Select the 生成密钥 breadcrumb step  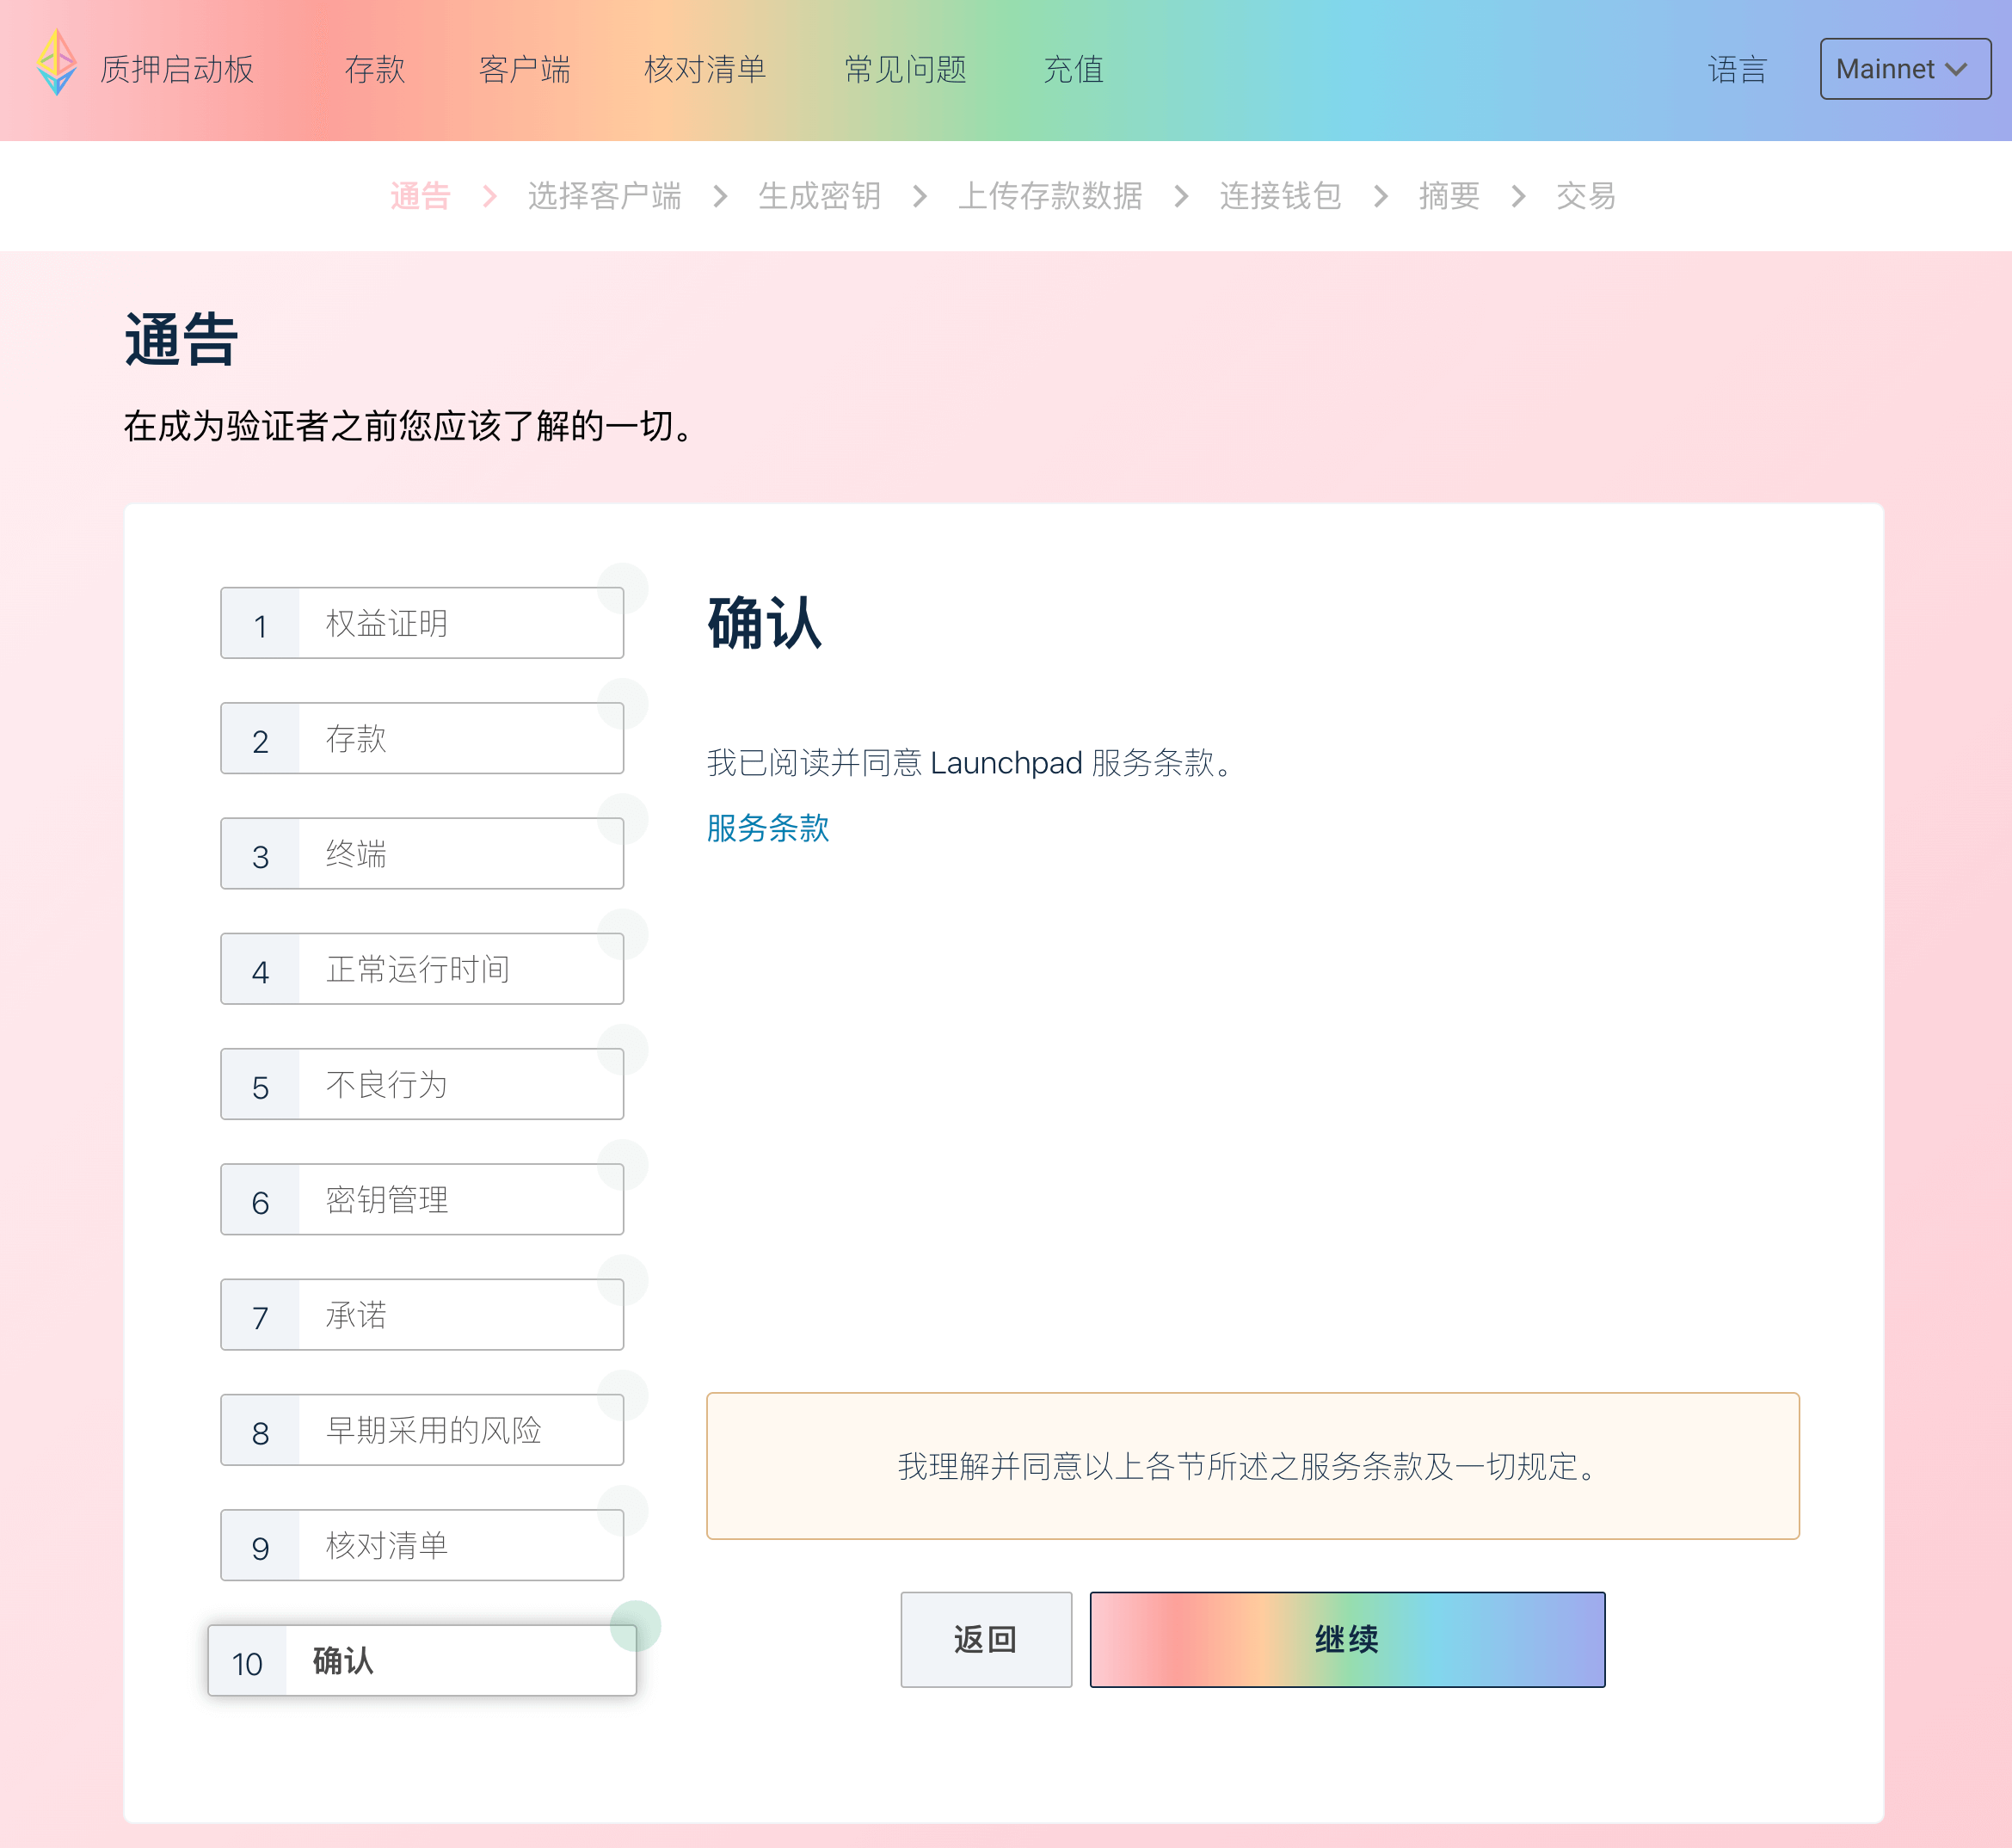(x=819, y=195)
